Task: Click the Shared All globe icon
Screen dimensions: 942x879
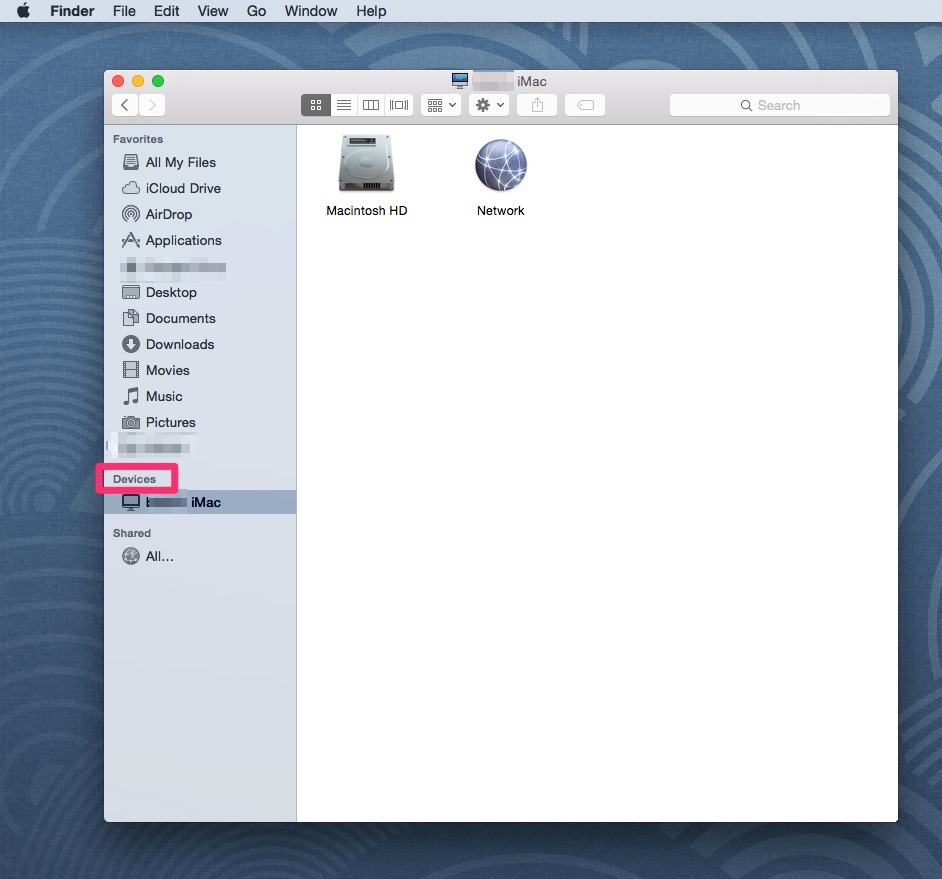Action: [130, 556]
